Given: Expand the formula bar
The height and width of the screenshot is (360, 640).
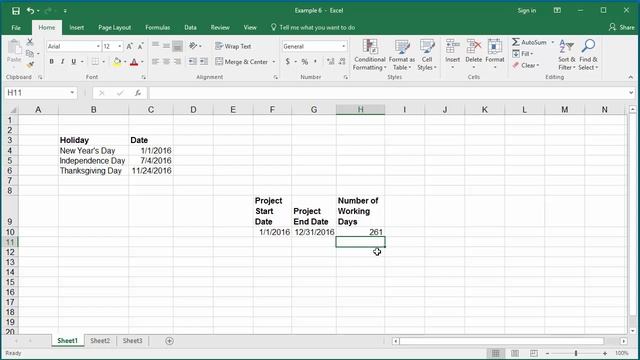Looking at the screenshot, I should point(631,93).
